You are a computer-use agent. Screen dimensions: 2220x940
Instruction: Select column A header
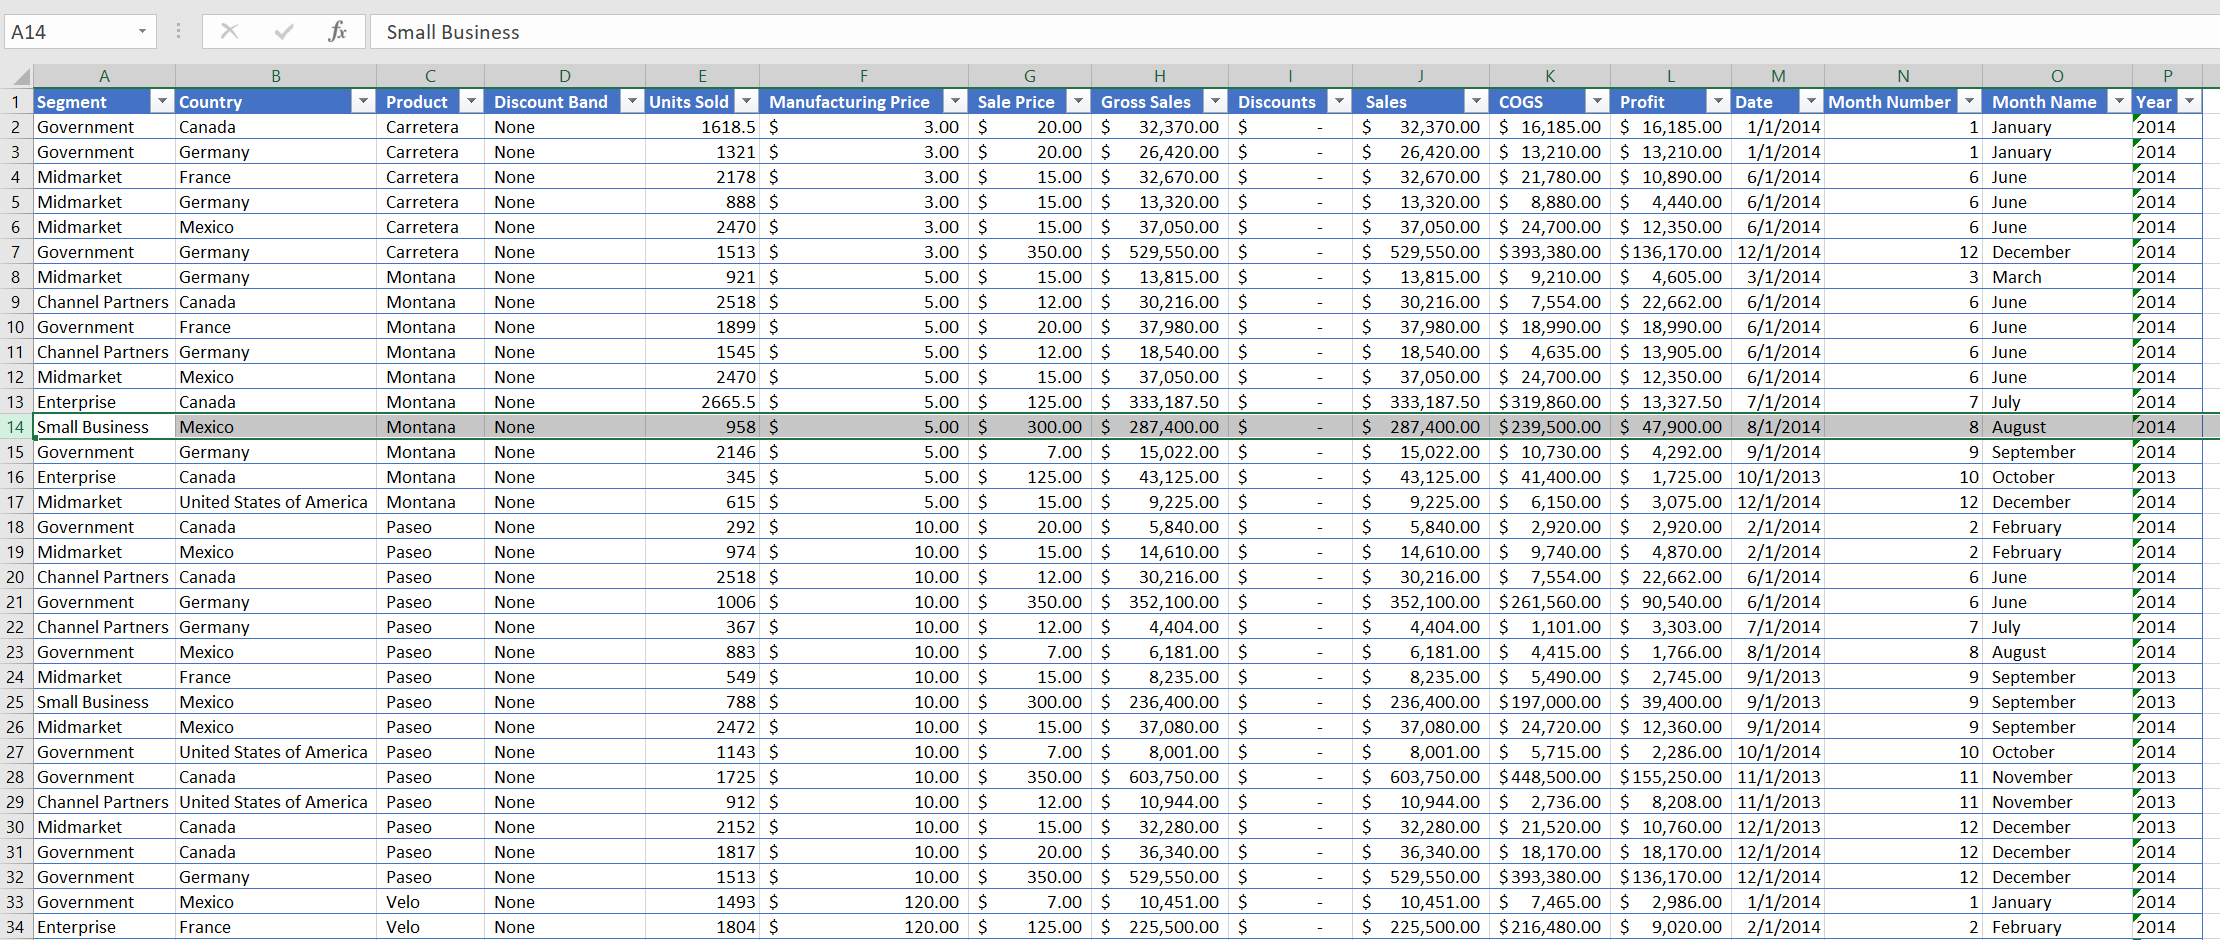104,76
